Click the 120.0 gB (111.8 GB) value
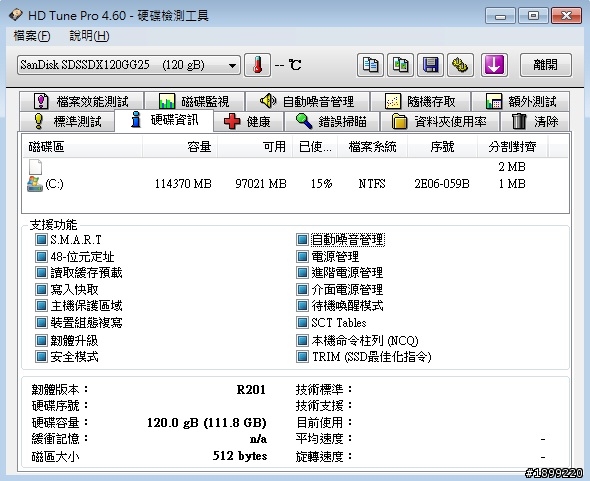Image resolution: width=590 pixels, height=481 pixels. 207,423
